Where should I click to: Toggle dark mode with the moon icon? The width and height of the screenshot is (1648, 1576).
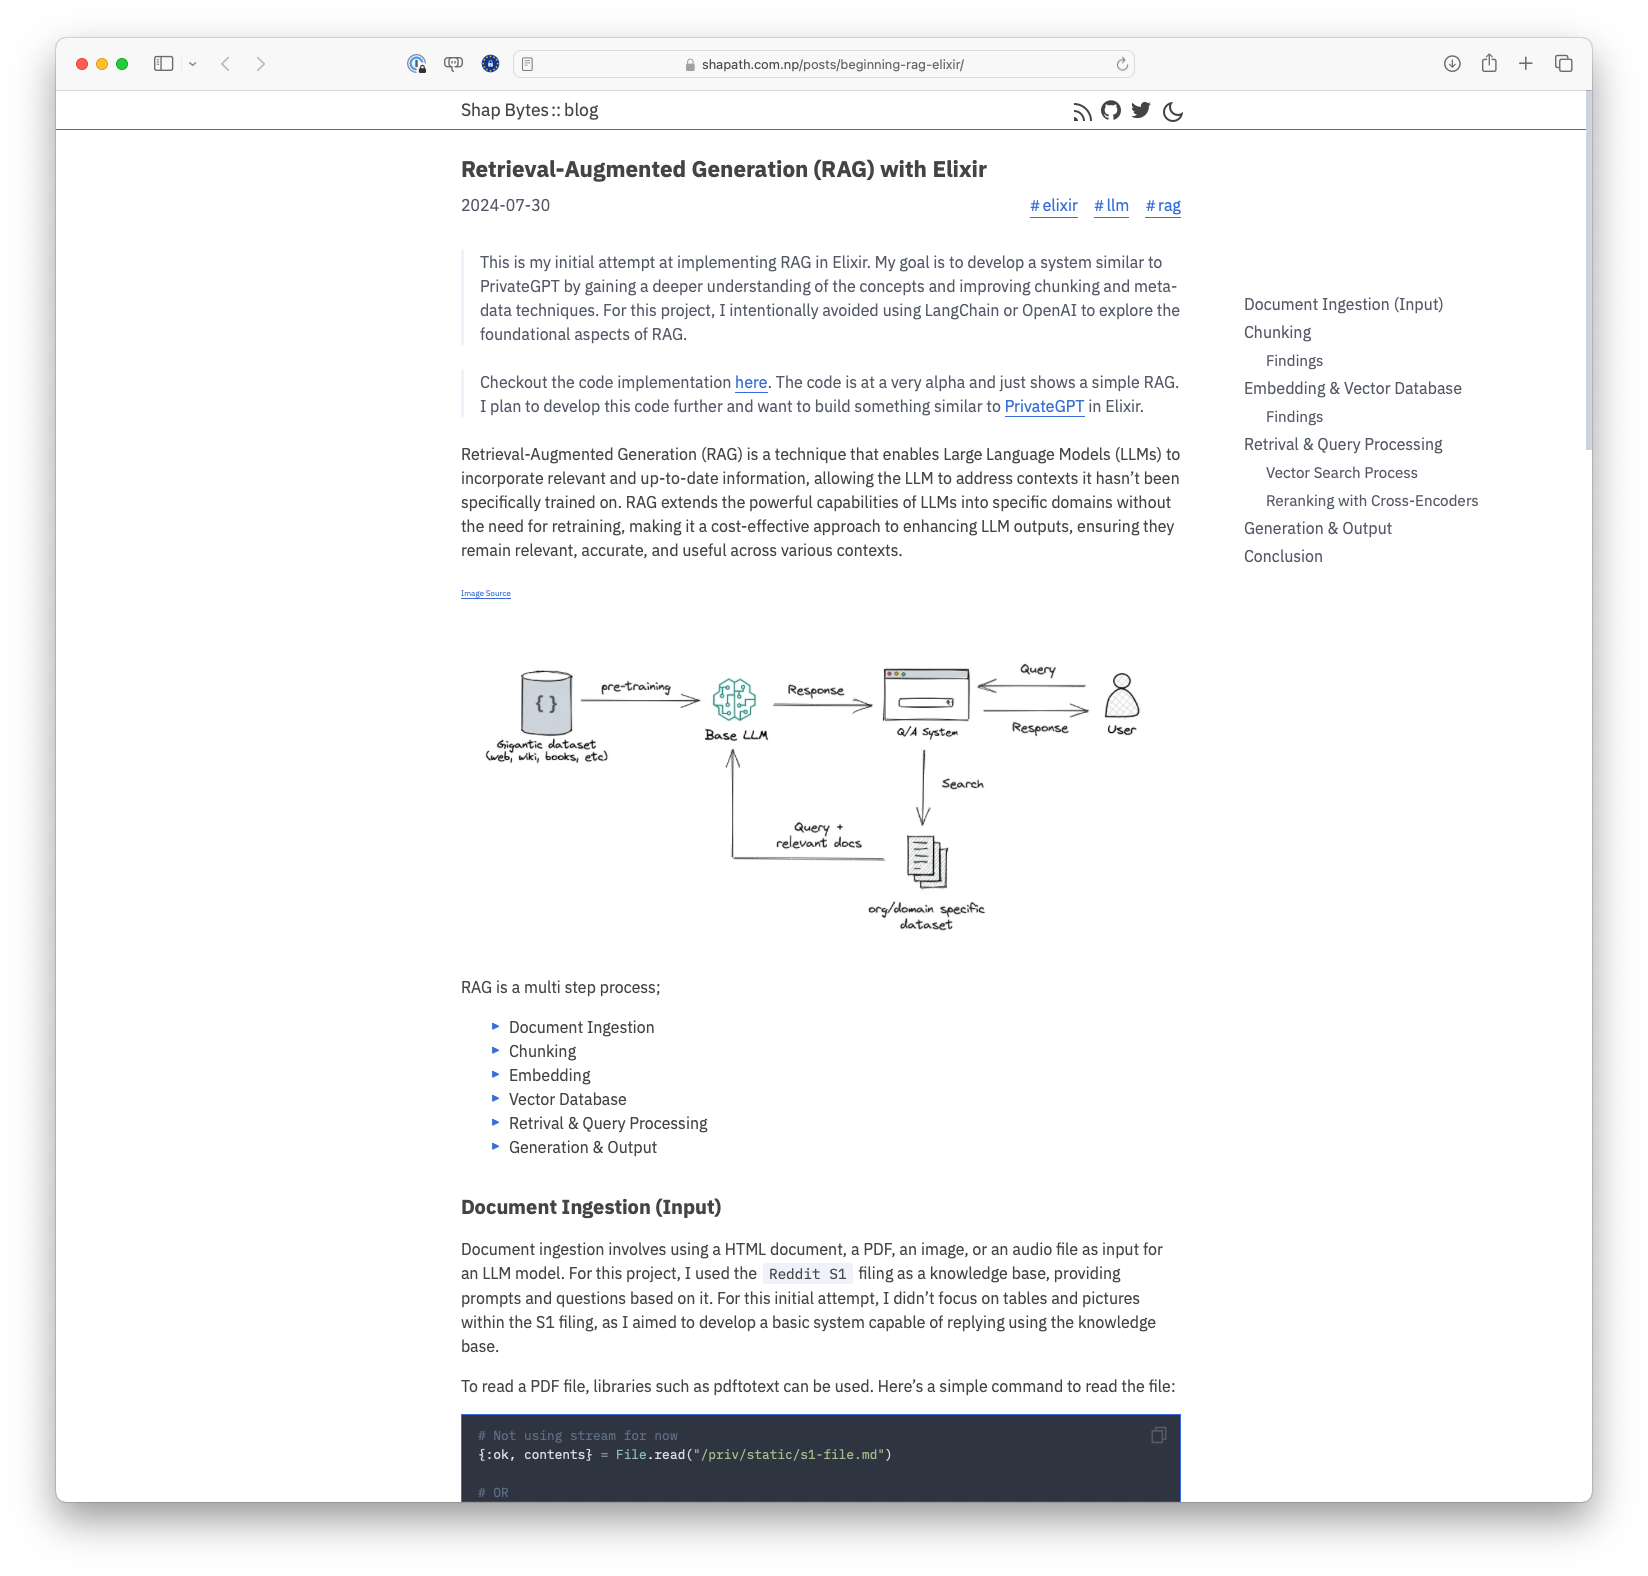1172,112
